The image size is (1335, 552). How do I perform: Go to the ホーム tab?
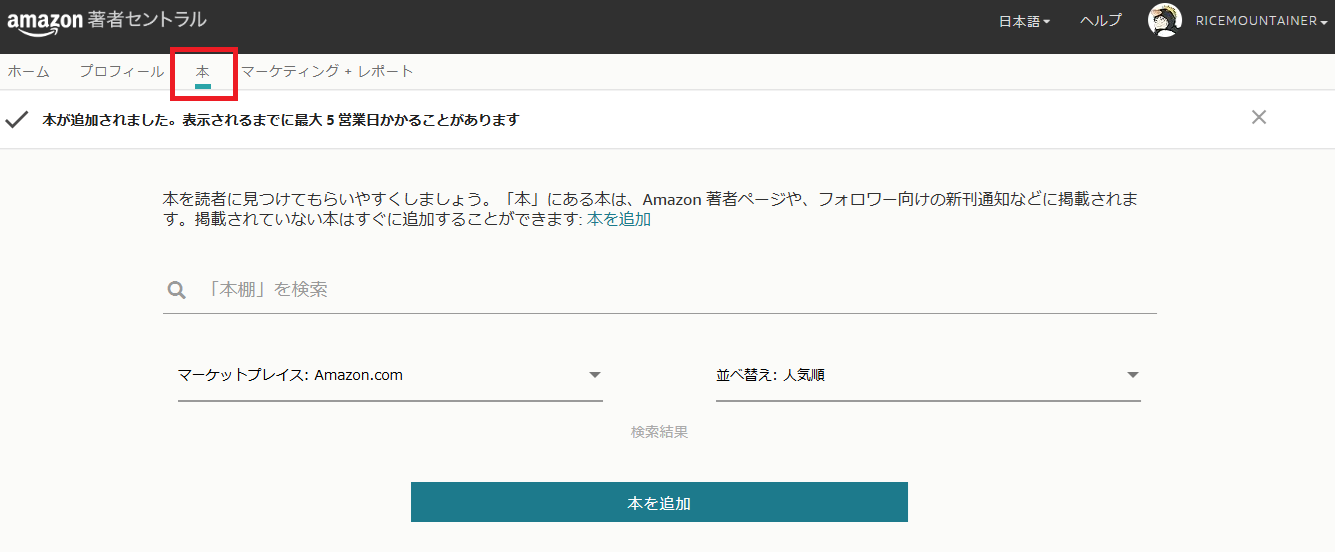point(28,71)
